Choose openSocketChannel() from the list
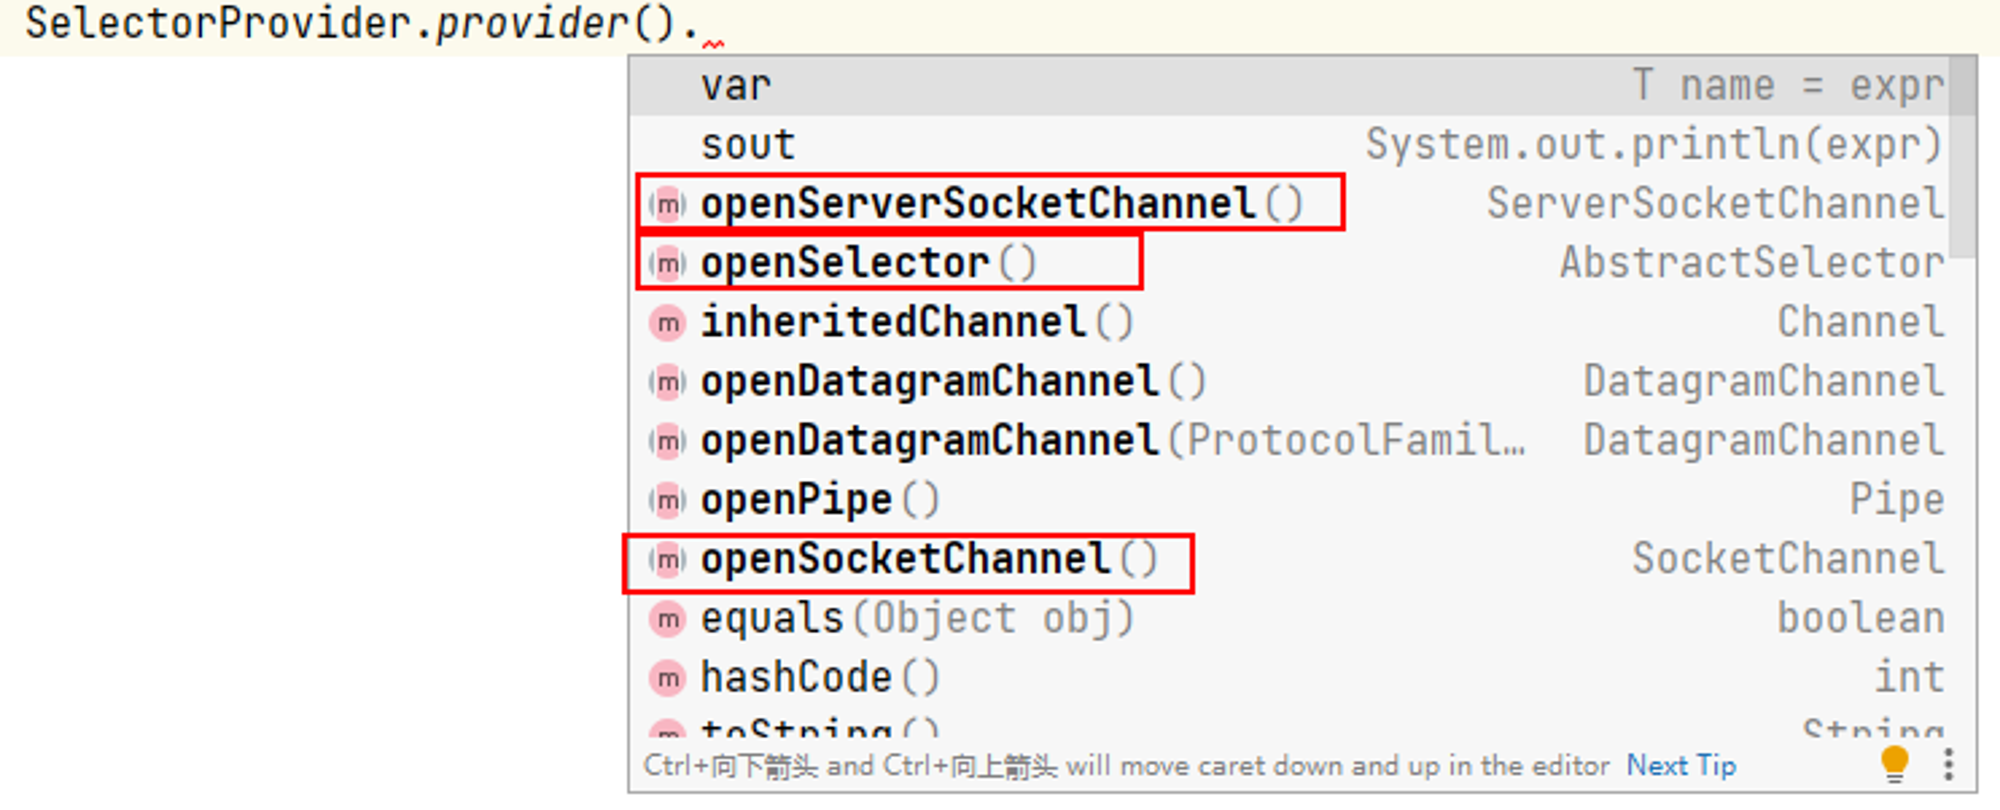Image resolution: width=2000 pixels, height=810 pixels. click(x=1290, y=559)
